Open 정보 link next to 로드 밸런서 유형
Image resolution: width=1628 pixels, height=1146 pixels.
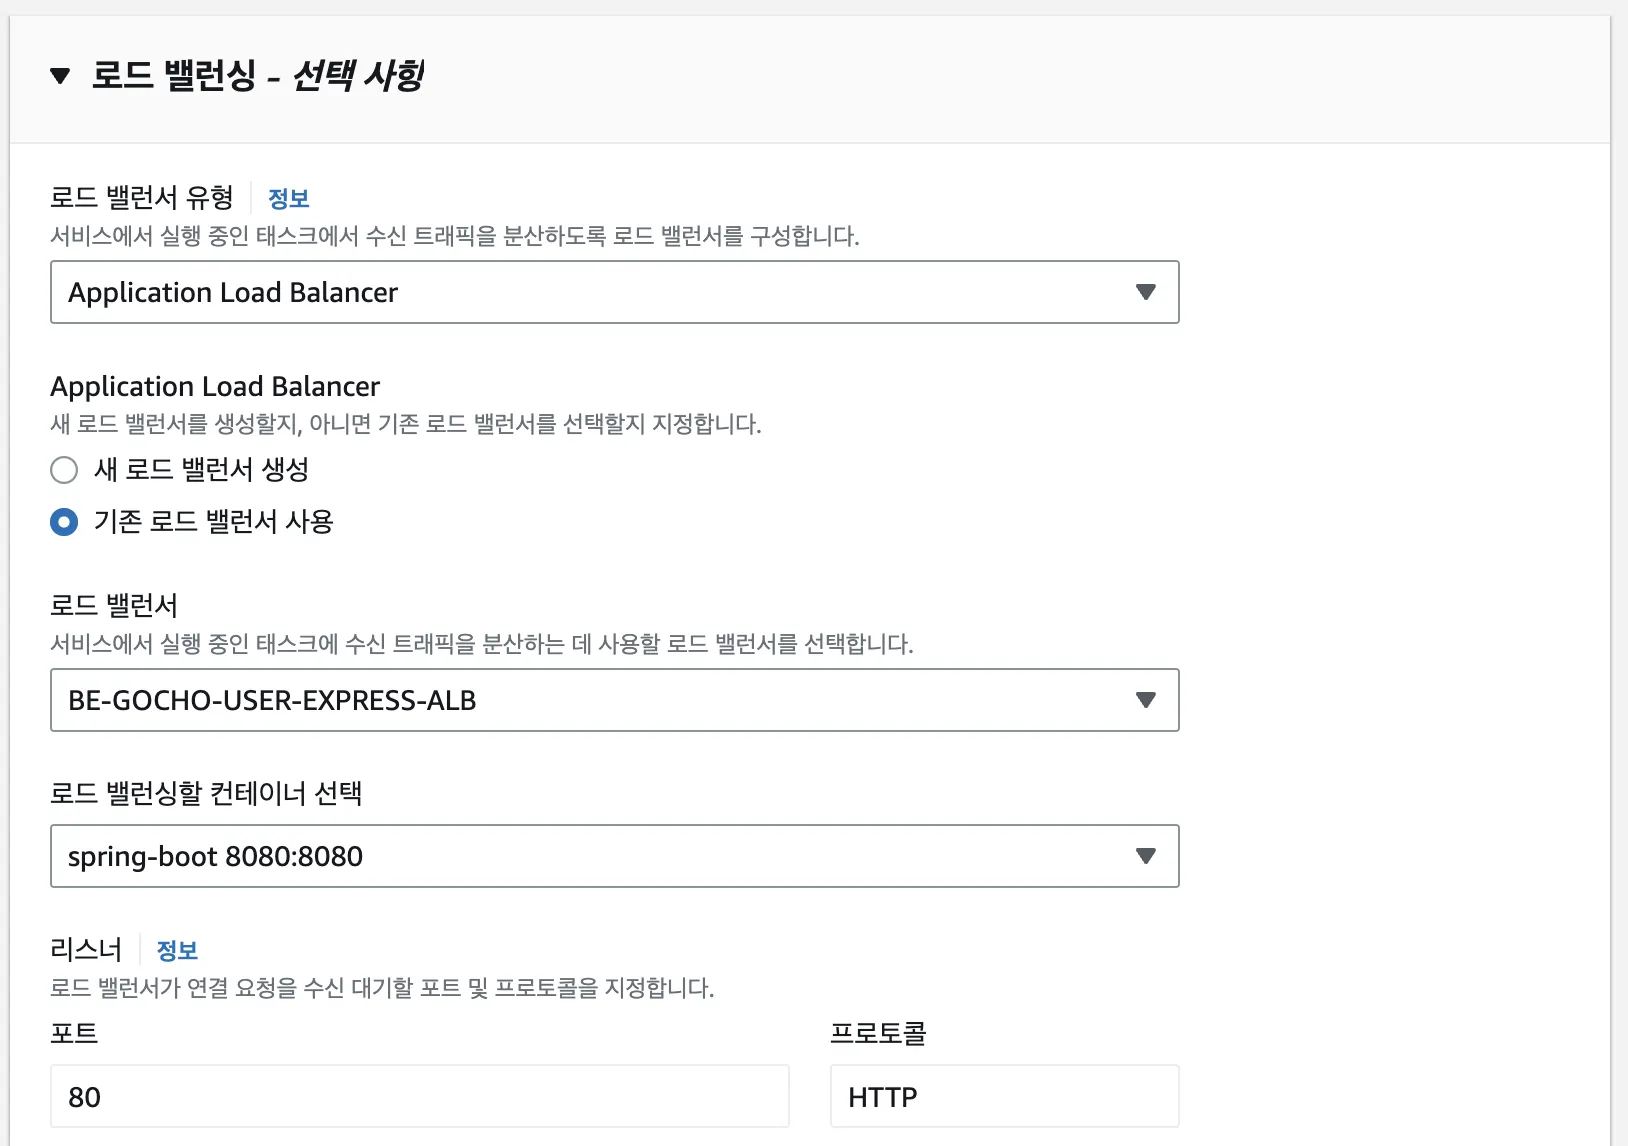pos(288,199)
